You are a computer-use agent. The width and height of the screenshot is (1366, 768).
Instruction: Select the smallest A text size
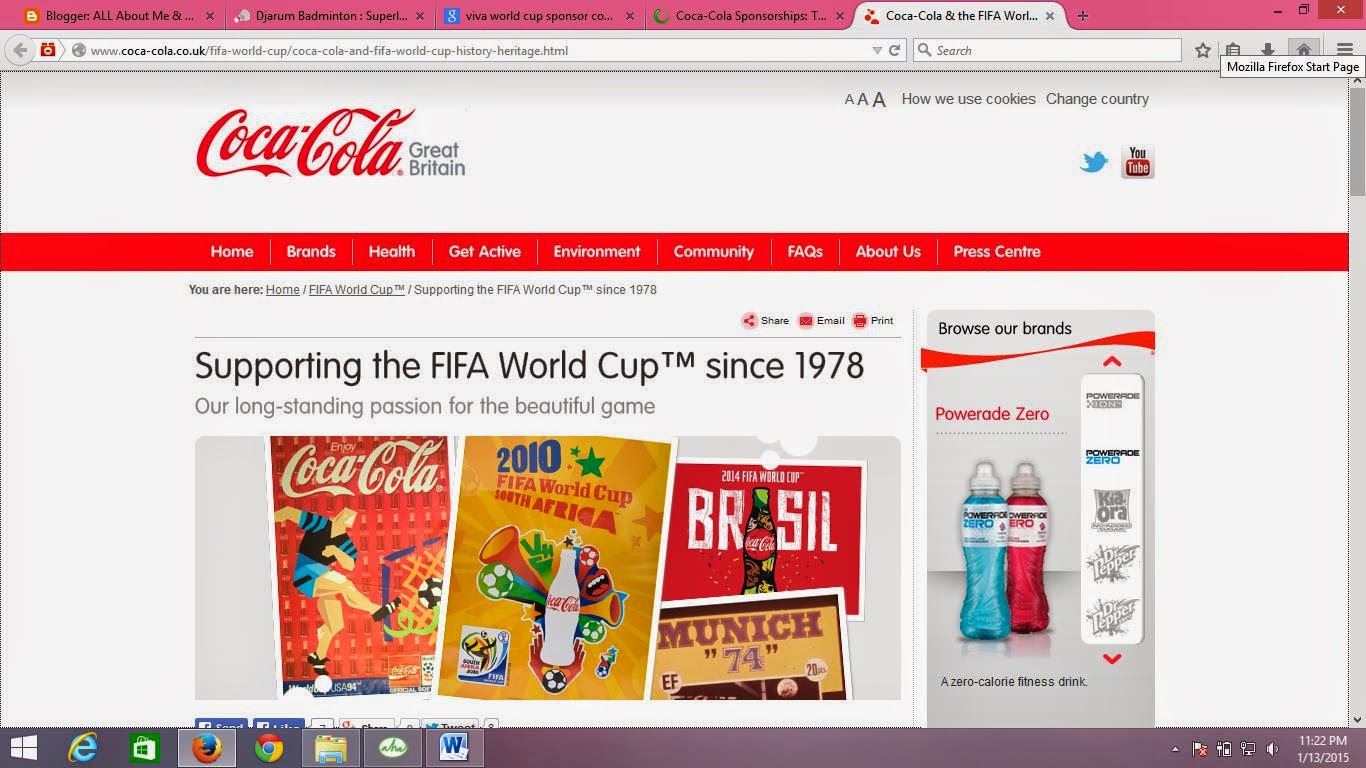pos(849,100)
